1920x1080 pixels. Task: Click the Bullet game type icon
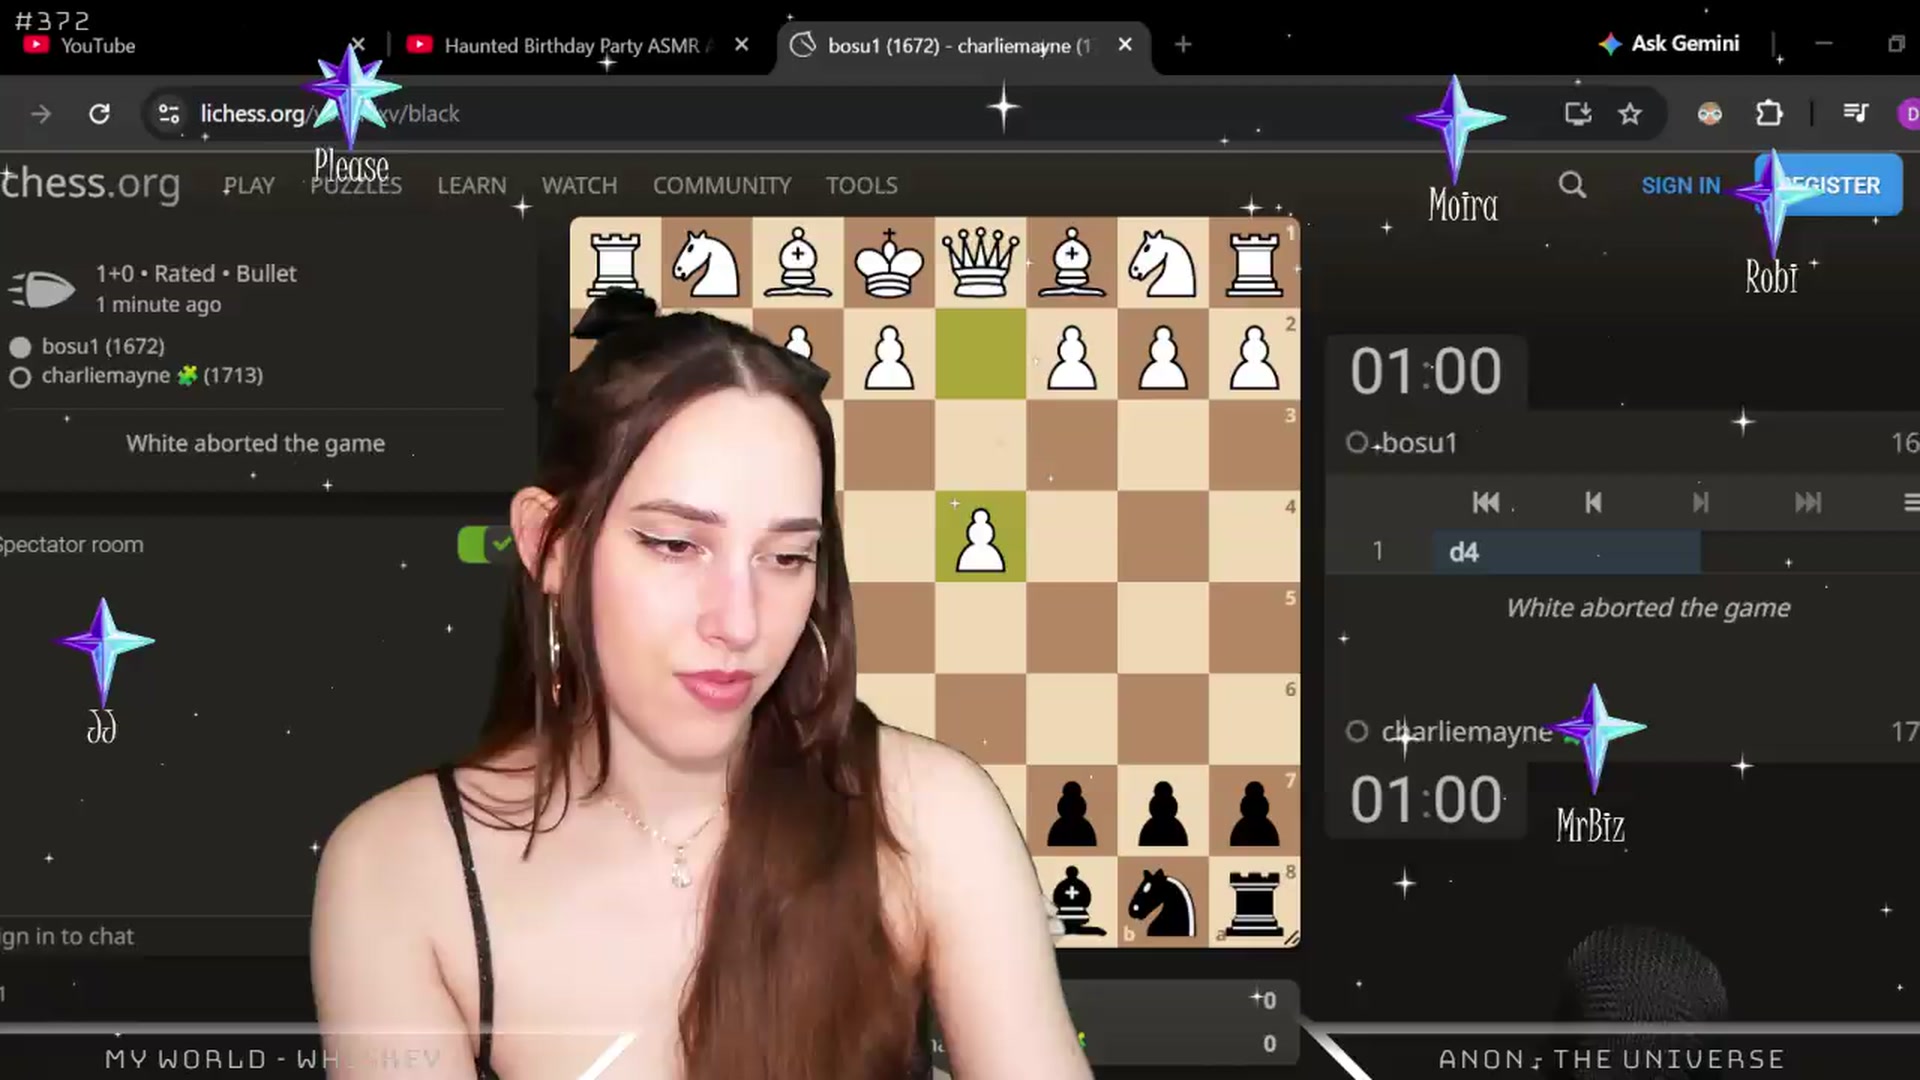[x=42, y=289]
